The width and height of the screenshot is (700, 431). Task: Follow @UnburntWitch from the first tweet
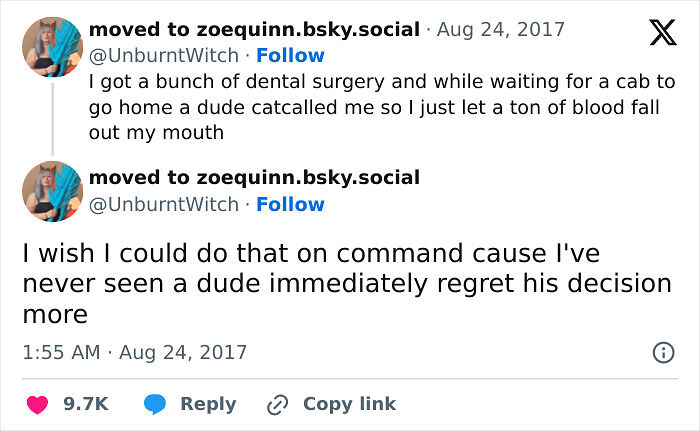click(x=290, y=55)
